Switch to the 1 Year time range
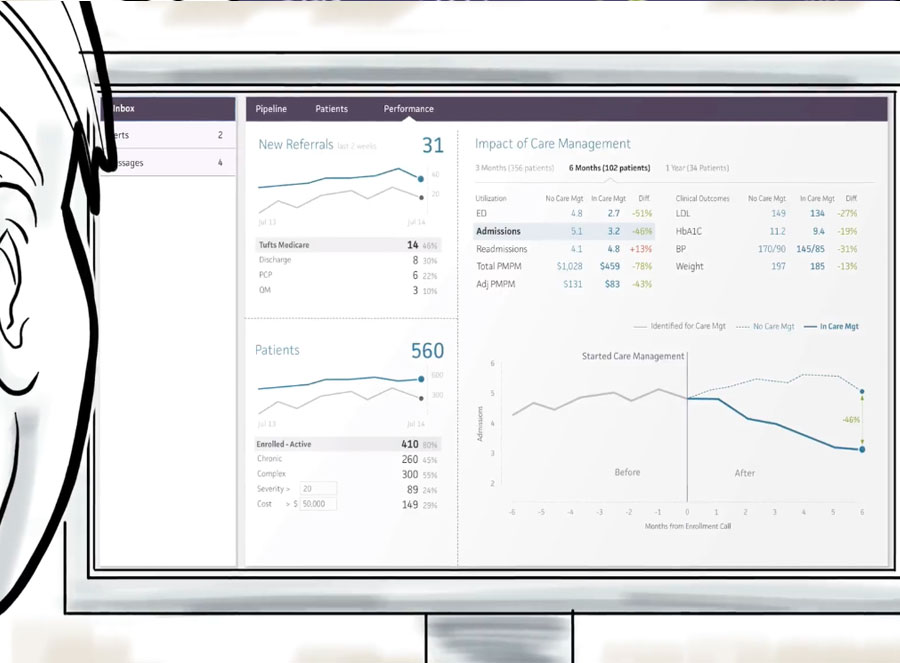Image resolution: width=900 pixels, height=663 pixels. [x=697, y=168]
